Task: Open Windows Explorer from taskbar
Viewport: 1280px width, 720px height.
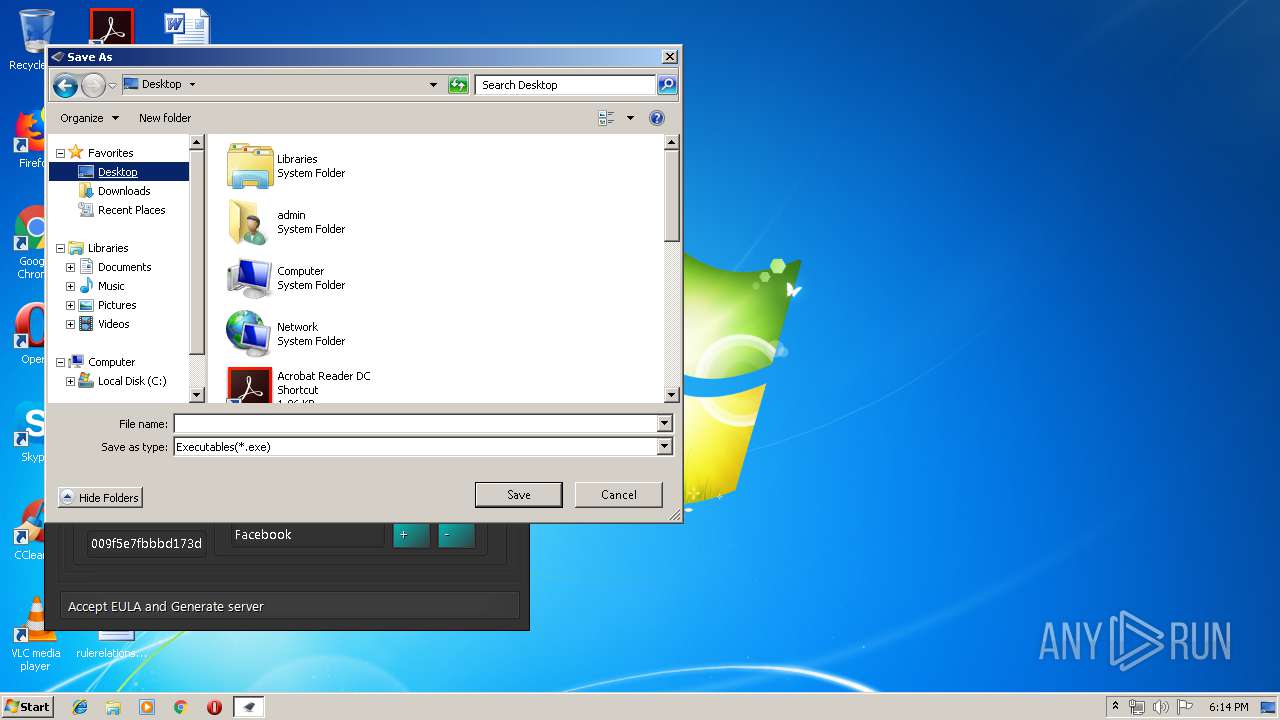Action: tap(113, 707)
